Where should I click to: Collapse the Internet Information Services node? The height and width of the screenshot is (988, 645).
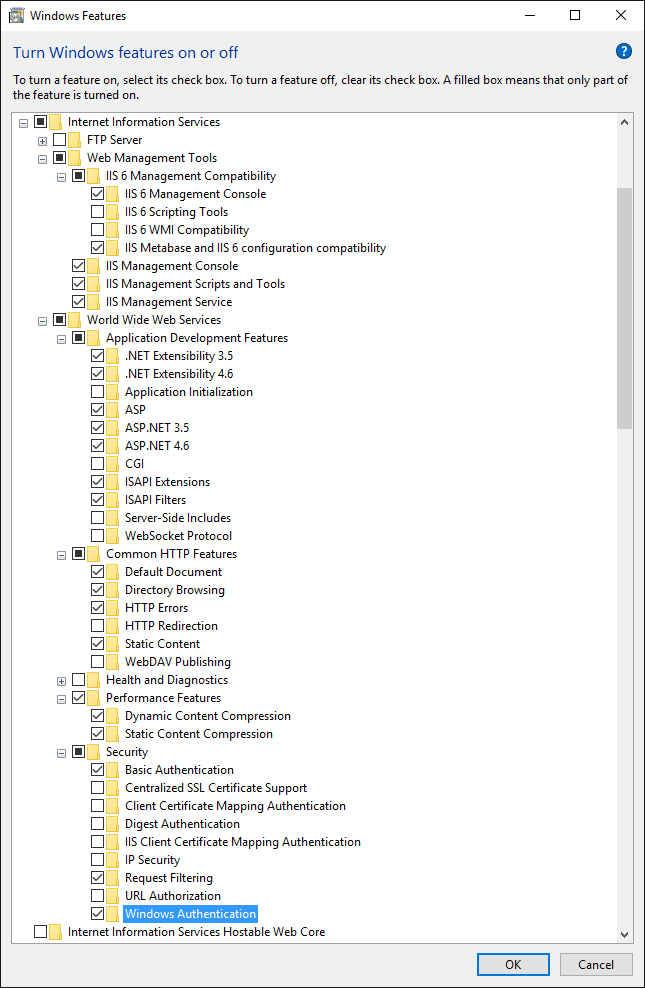point(24,123)
